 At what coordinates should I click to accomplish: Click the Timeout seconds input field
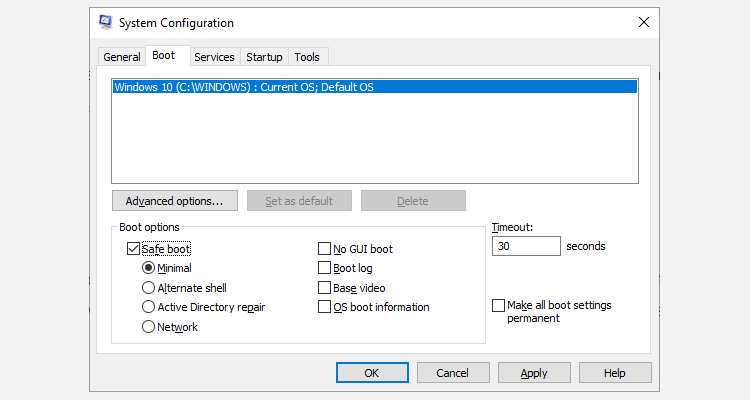click(x=526, y=246)
